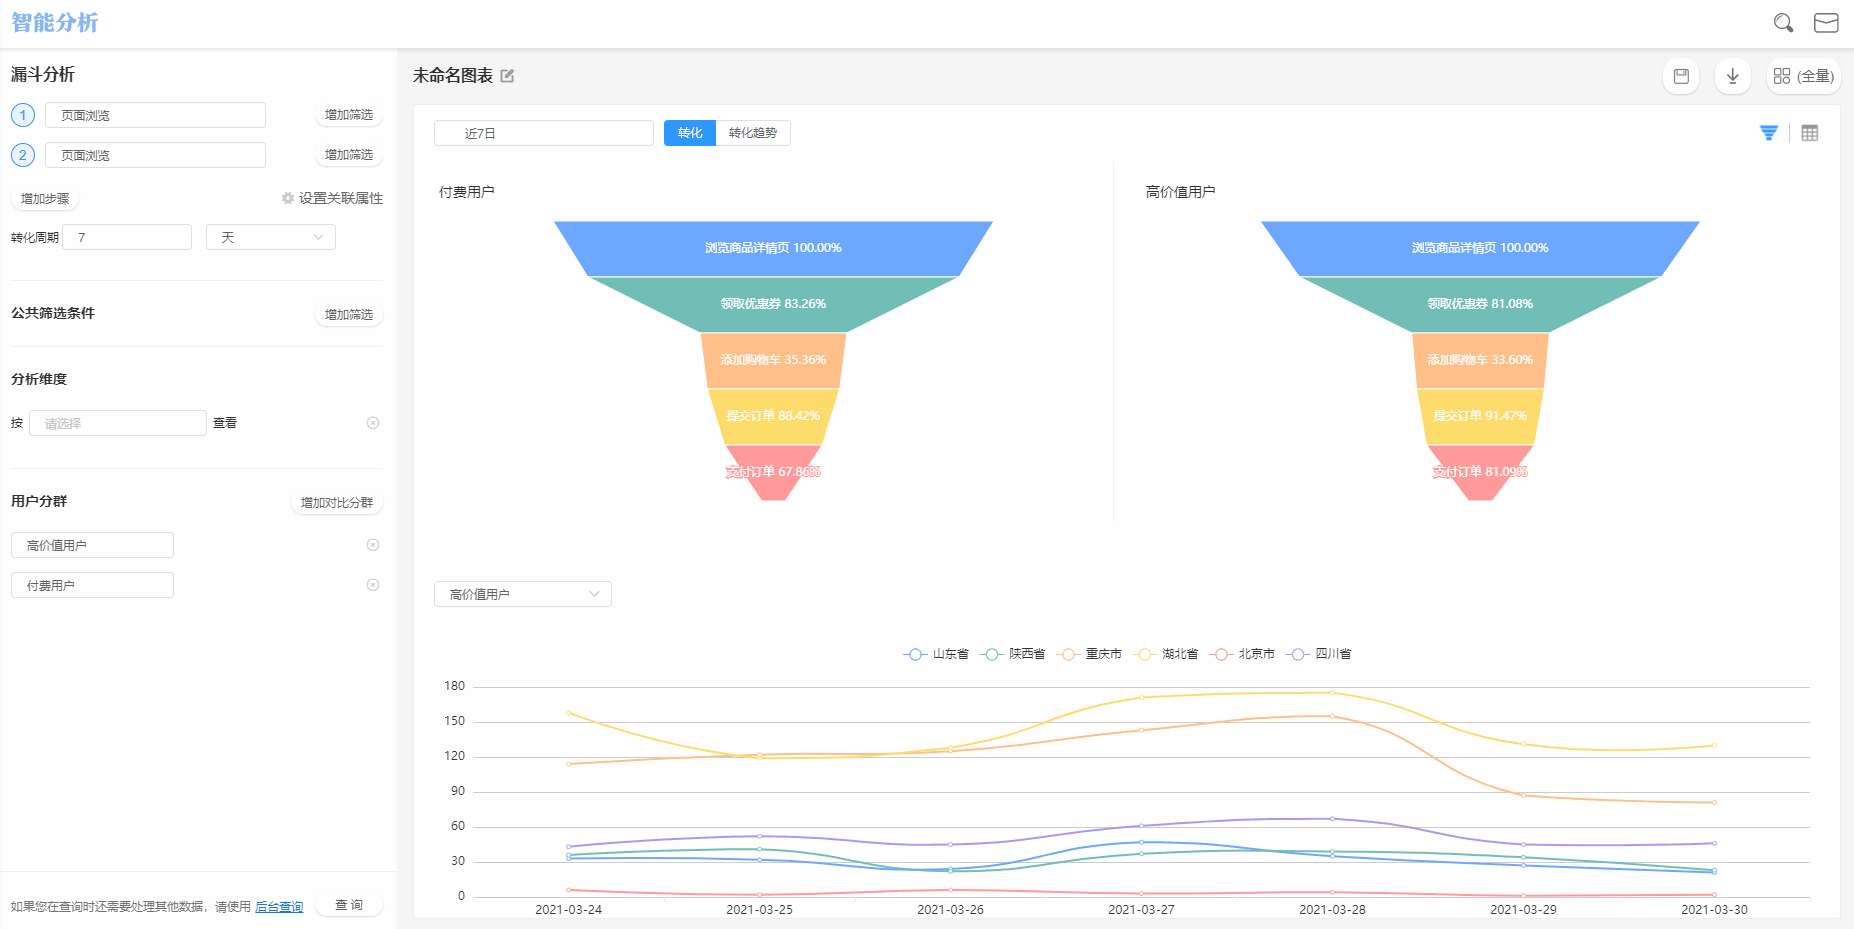Screen dimensions: 1854x929
Task: Open the 高价值用户 user group selector
Action: tap(92, 545)
